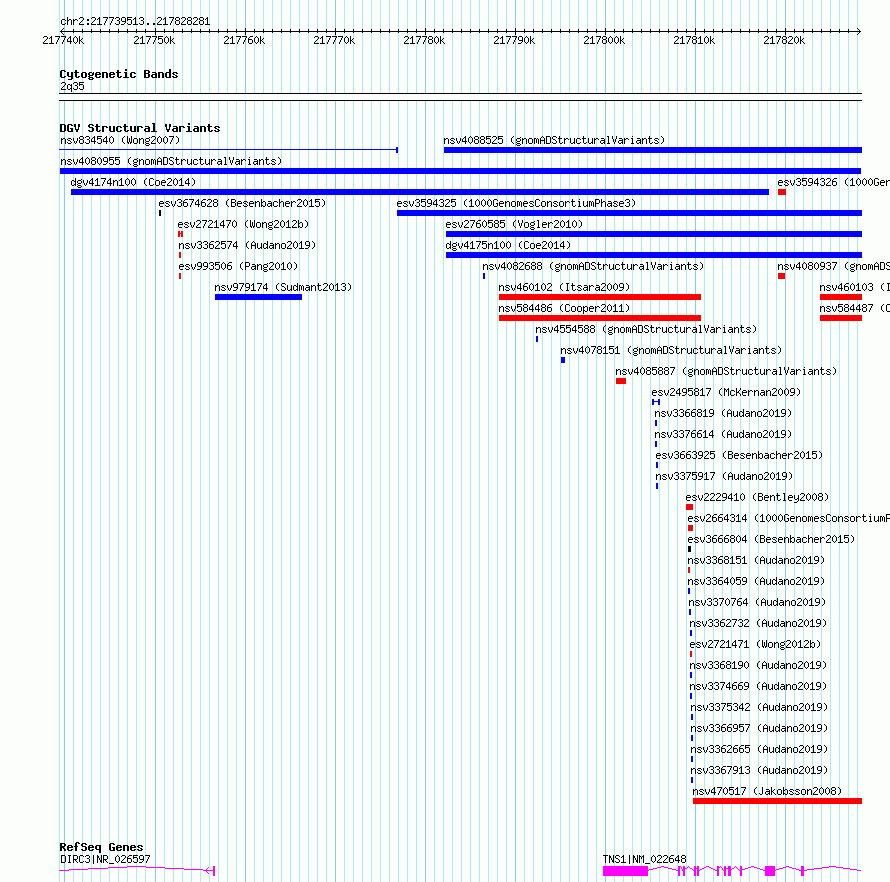Open esv993506 (Pang2010) label
Viewport: 890px width, 882px height.
pyautogui.click(x=238, y=266)
